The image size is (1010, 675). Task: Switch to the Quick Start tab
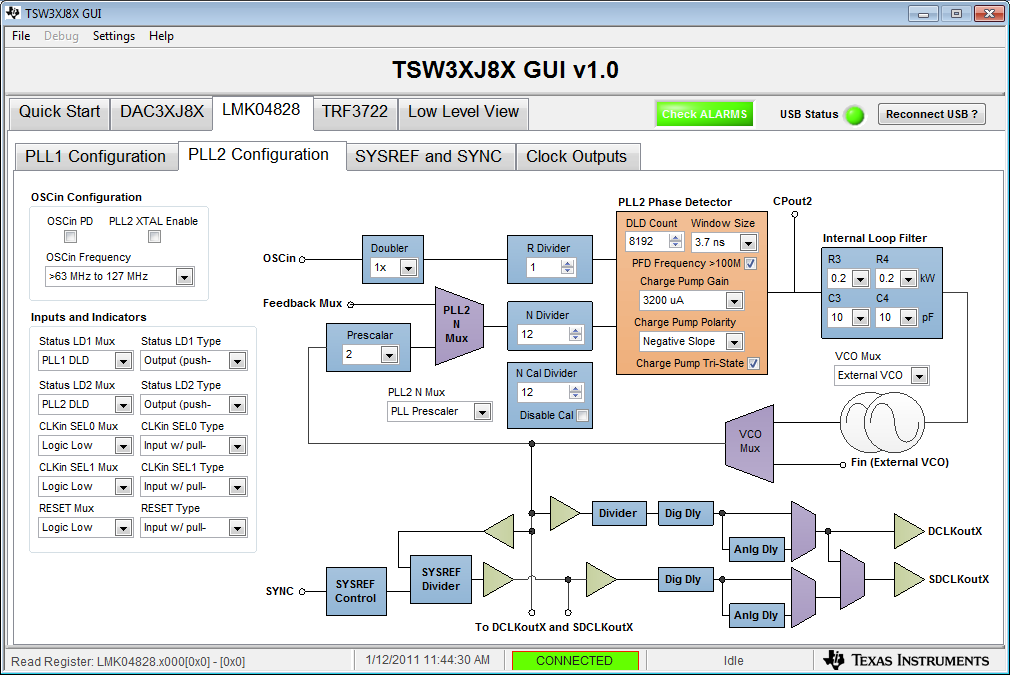click(59, 112)
